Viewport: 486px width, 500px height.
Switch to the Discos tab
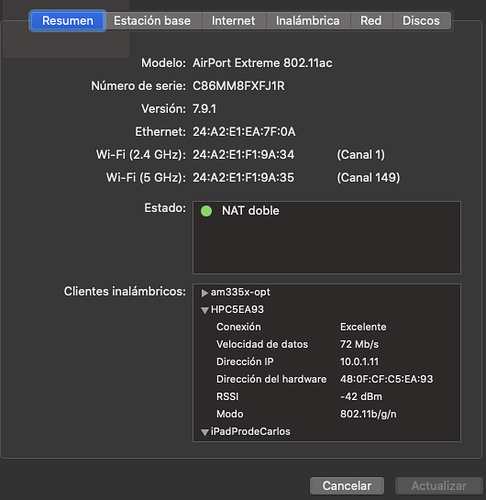(421, 21)
